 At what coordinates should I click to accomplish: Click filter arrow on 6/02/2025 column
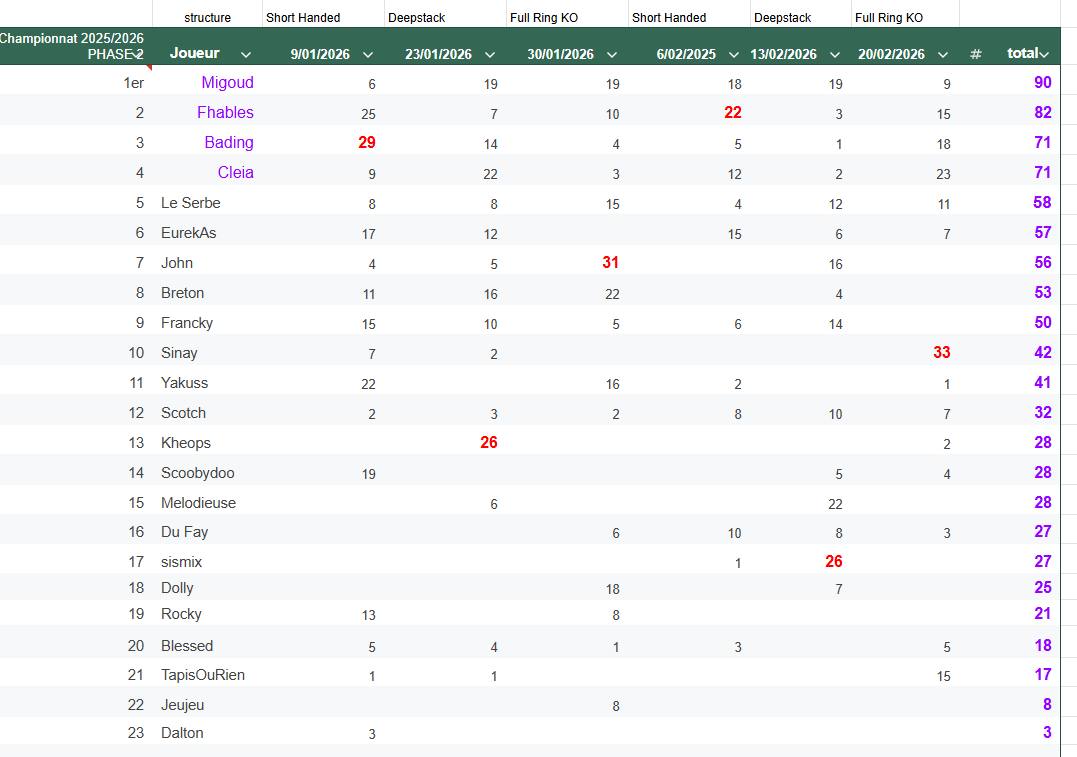734,55
